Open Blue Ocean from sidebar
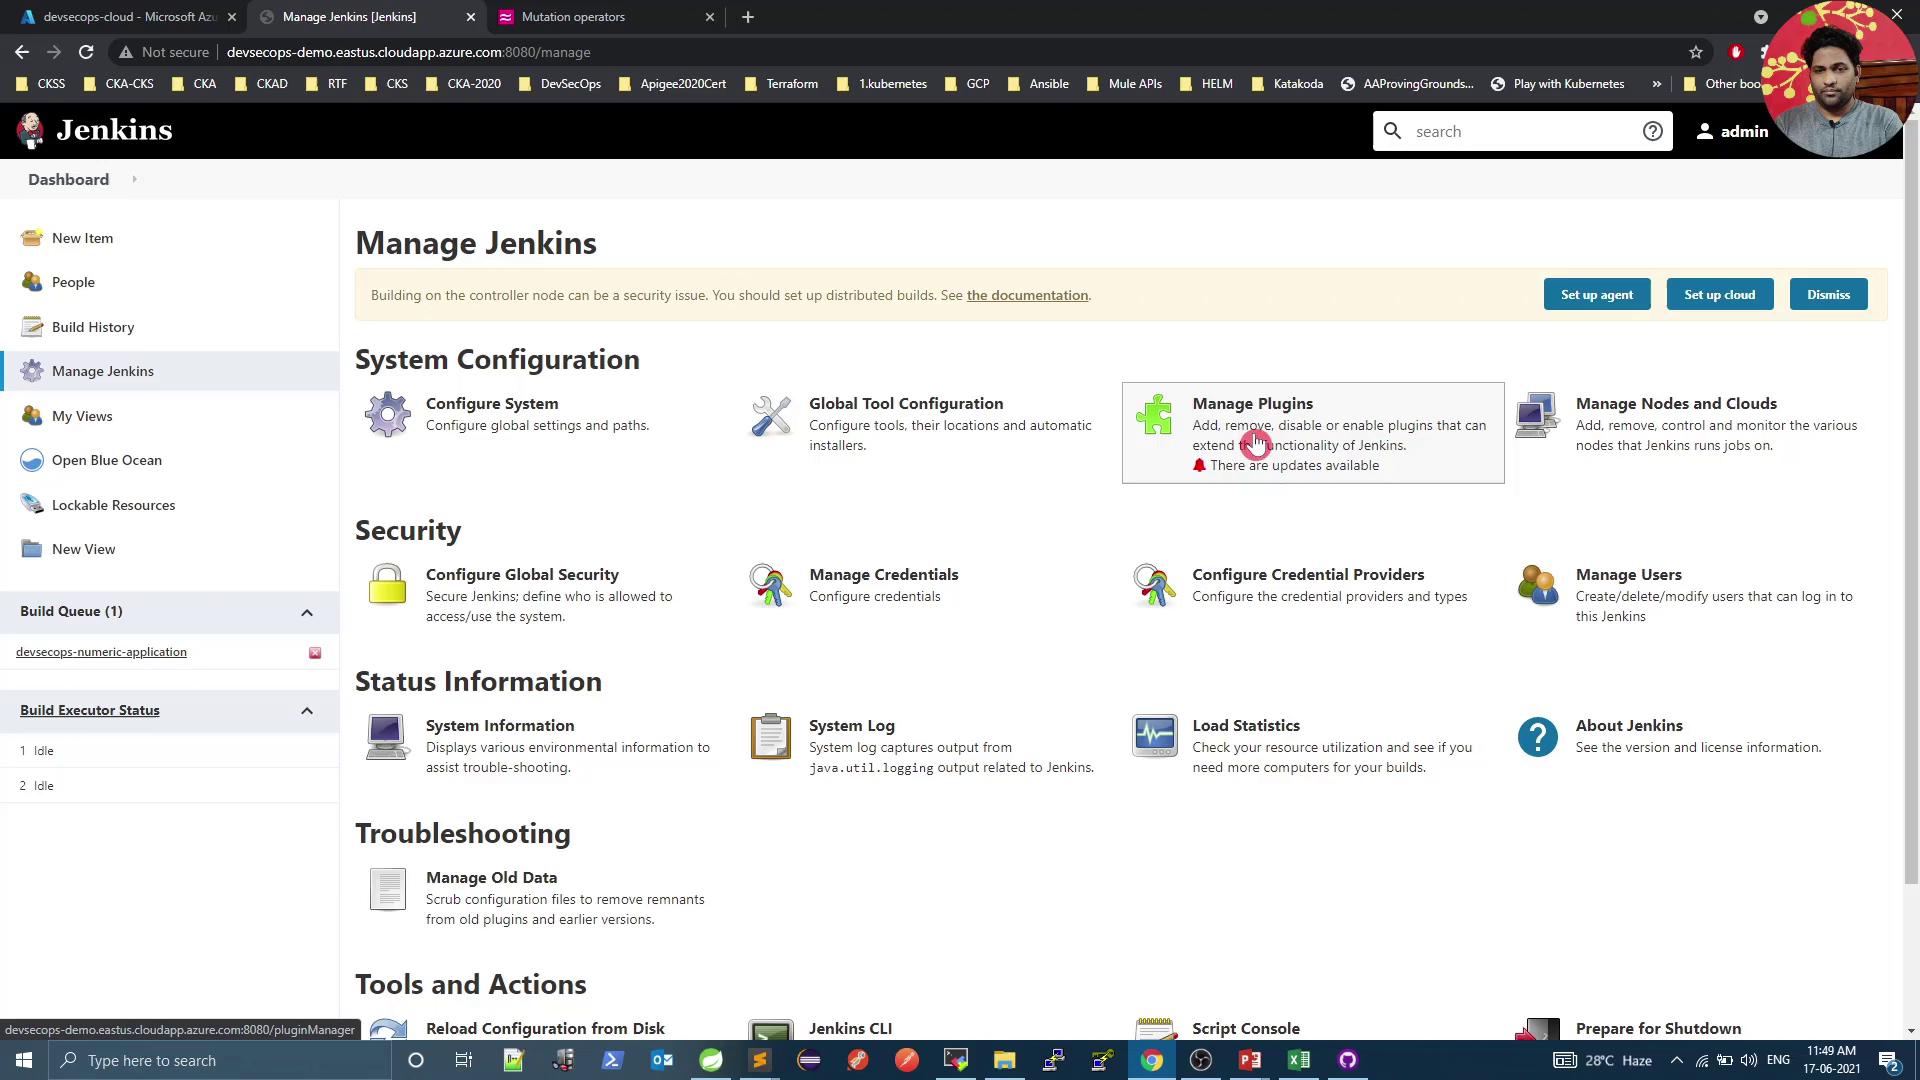The image size is (1920, 1080). pos(106,460)
